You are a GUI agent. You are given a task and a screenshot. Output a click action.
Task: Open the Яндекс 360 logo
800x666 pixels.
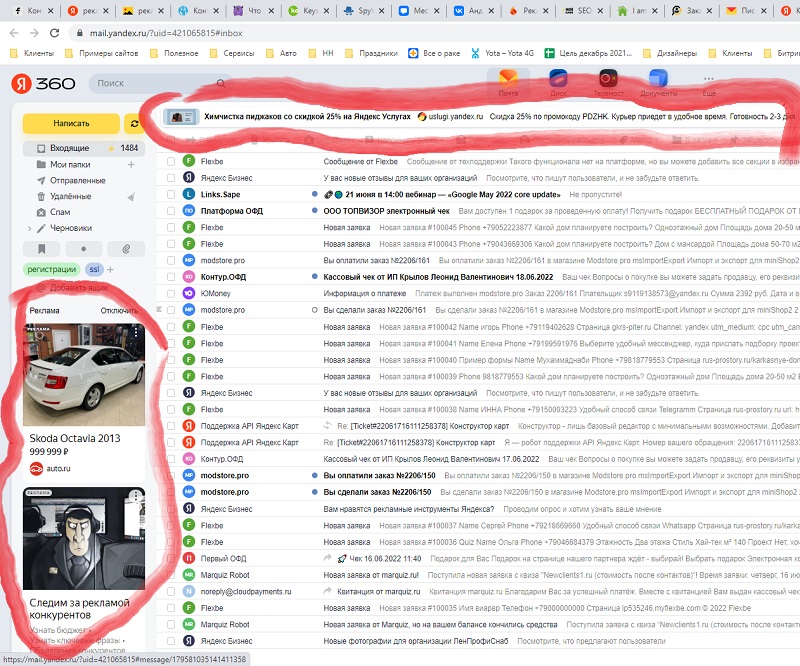click(43, 83)
